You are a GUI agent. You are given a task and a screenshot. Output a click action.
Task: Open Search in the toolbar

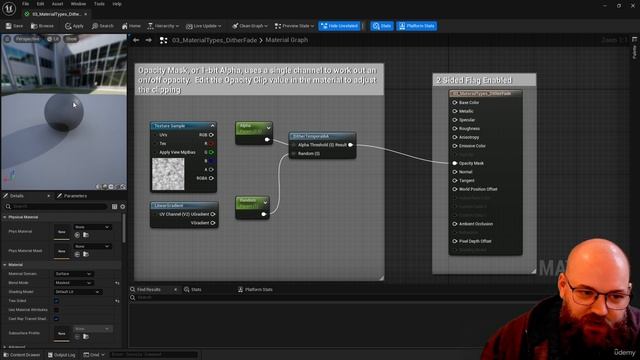[102, 26]
